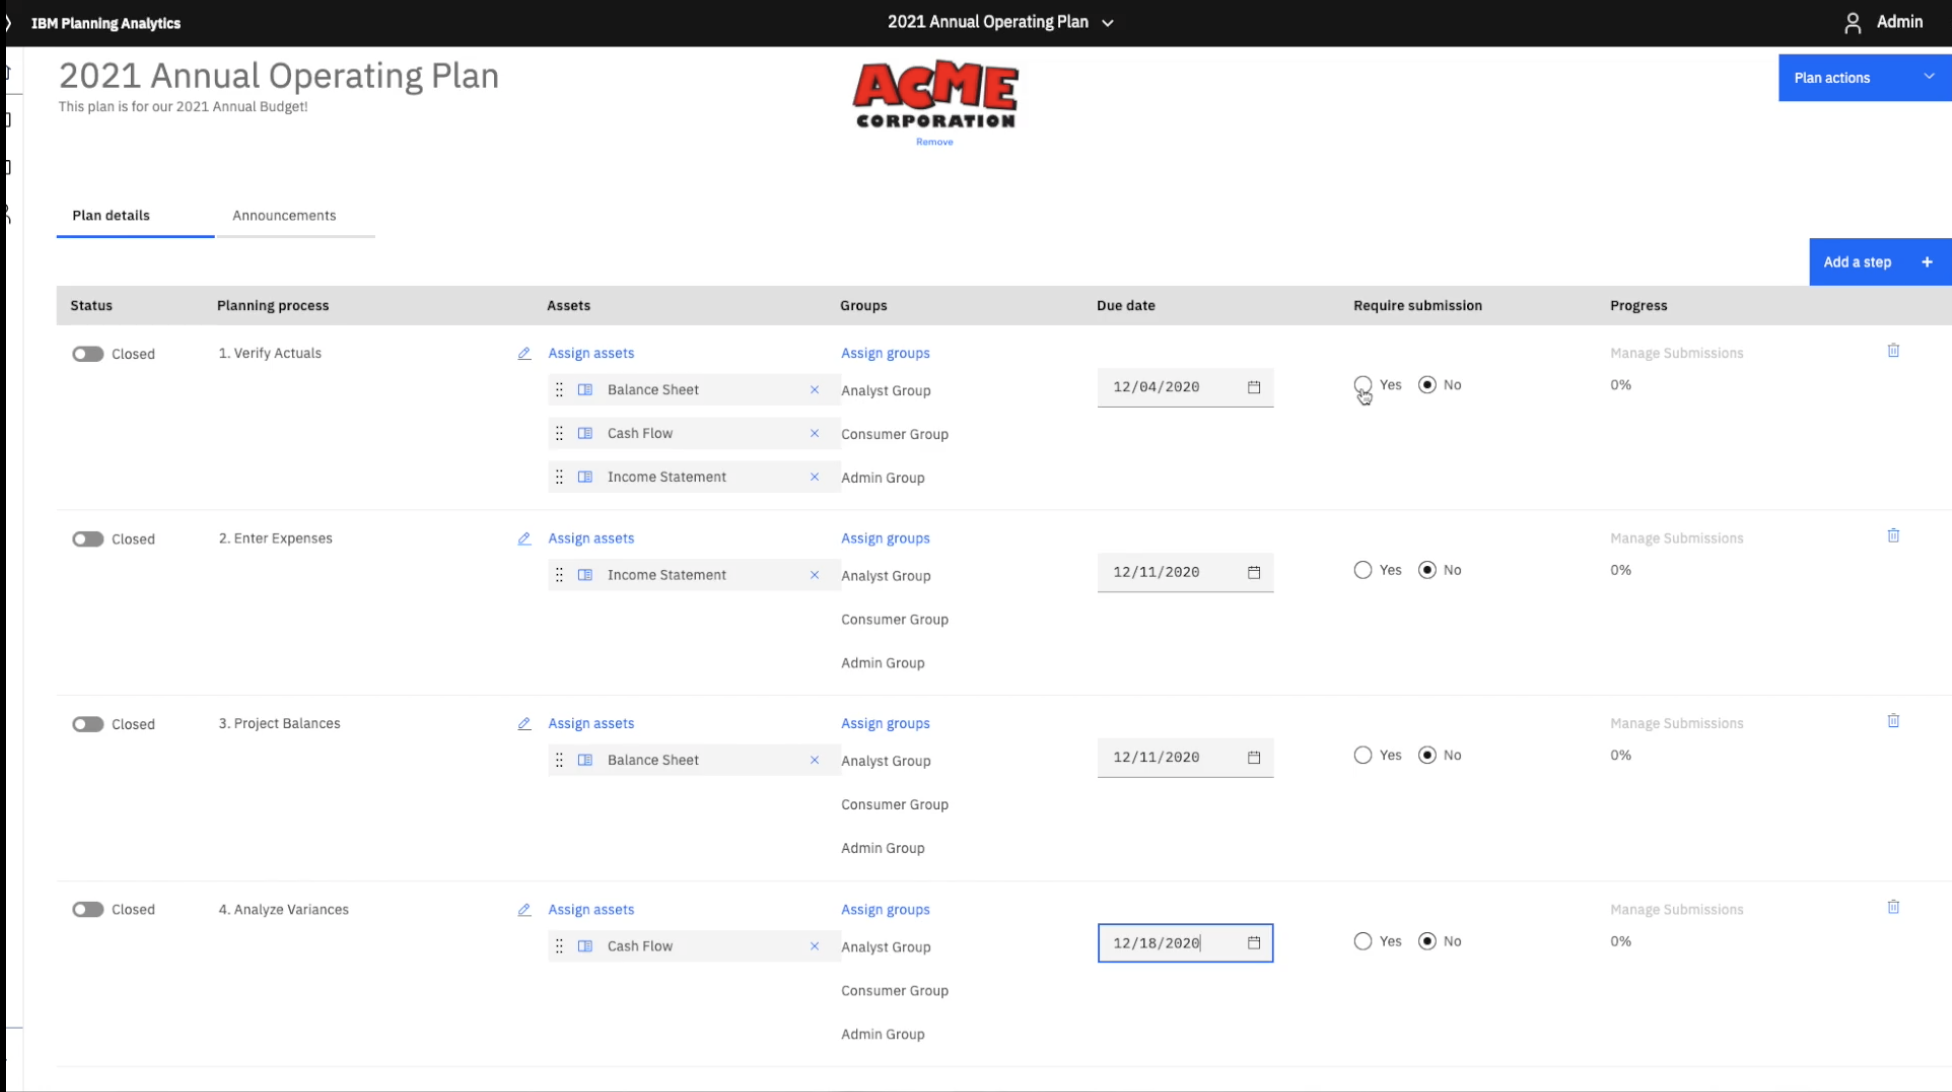
Task: Select the Plan details tab
Action: click(110, 215)
